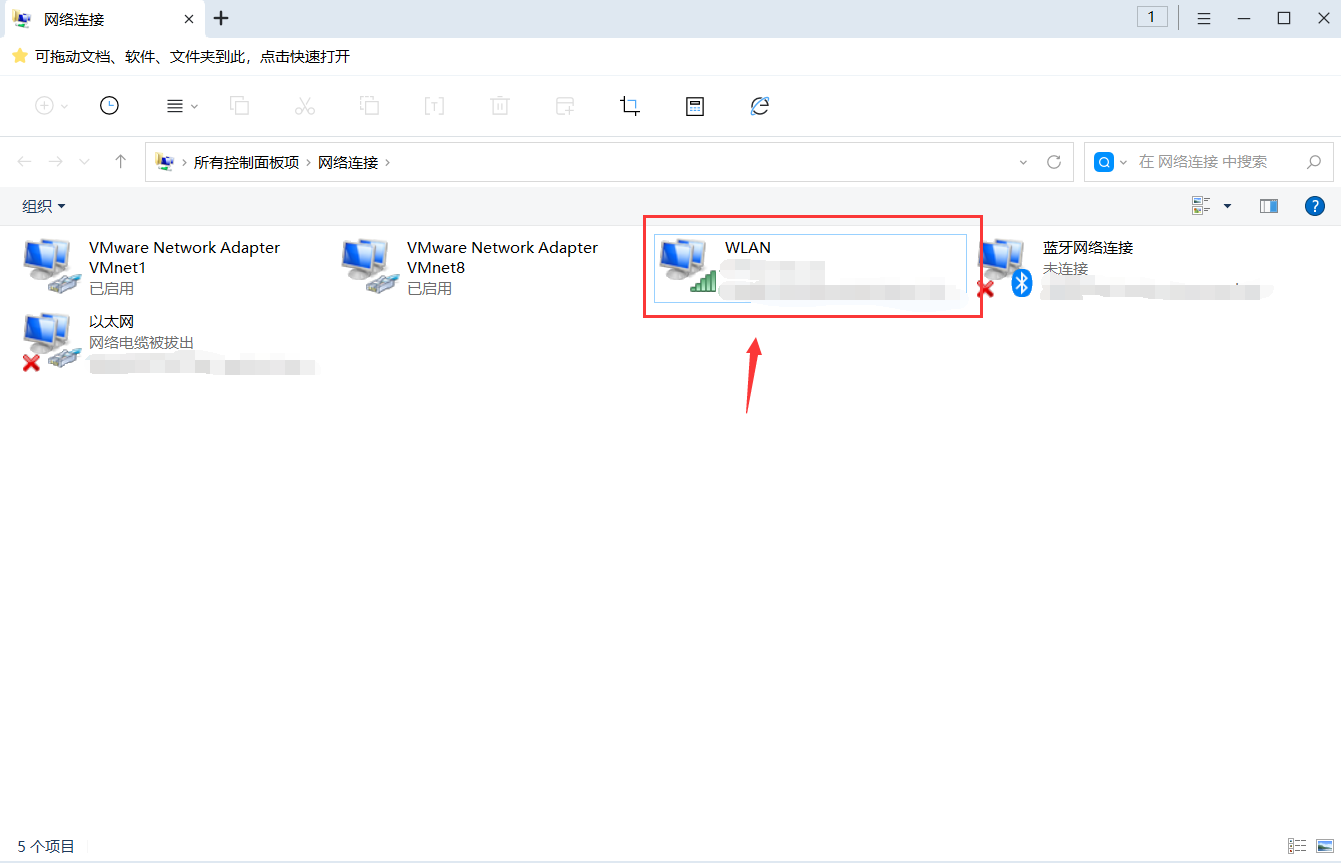Expand the chevron before 所有控制面板项 breadcrumb
This screenshot has height=863, width=1341.
(x=184, y=162)
